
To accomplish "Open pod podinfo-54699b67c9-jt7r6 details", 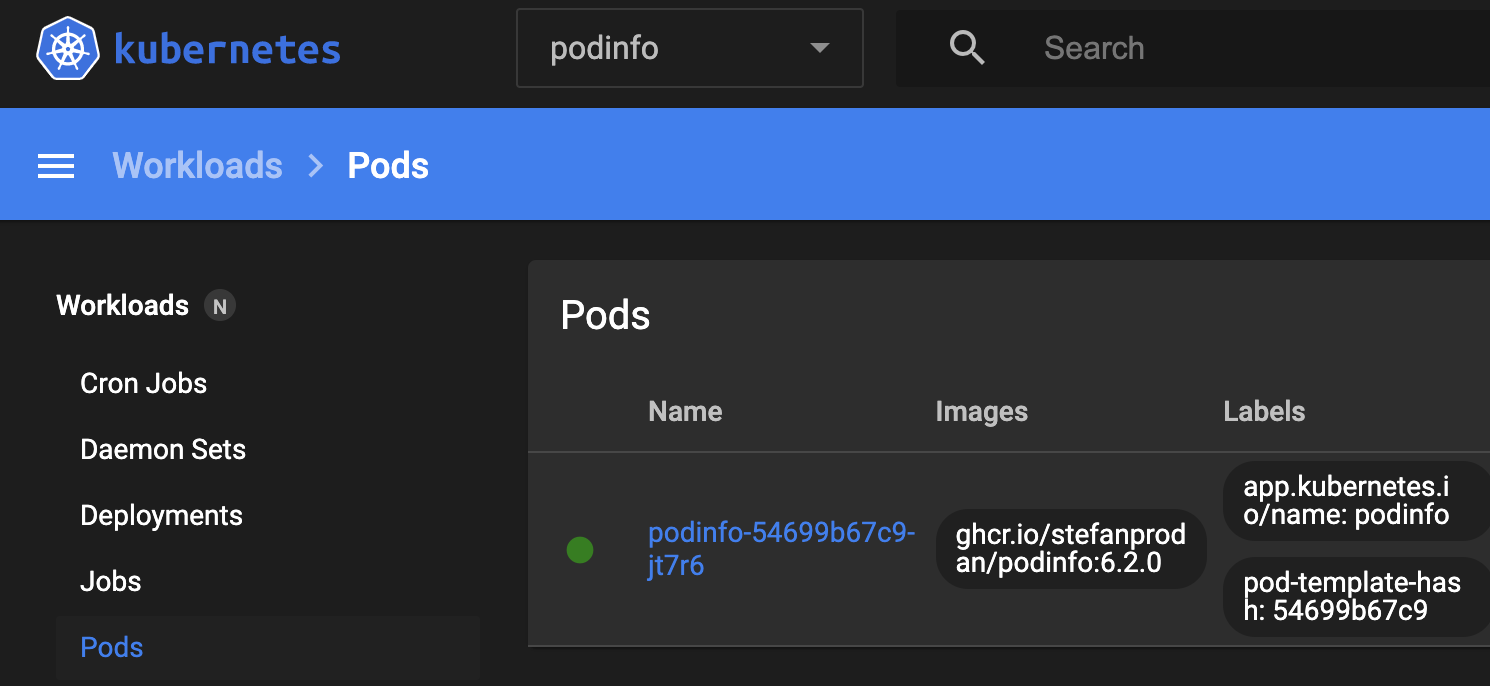I will point(781,549).
